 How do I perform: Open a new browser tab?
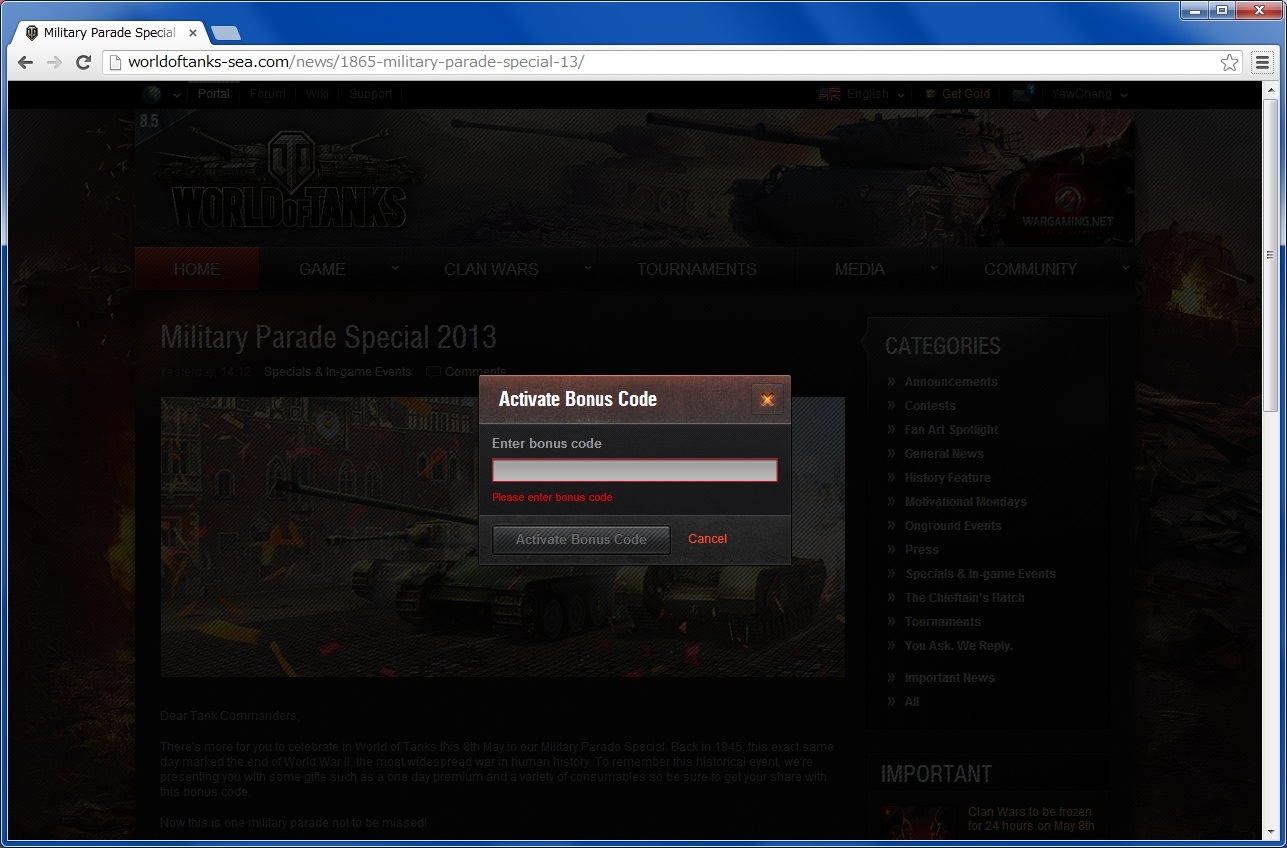pyautogui.click(x=226, y=33)
